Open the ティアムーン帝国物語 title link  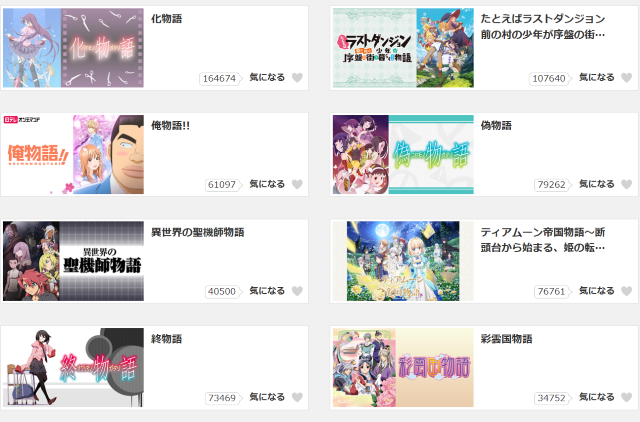click(543, 240)
